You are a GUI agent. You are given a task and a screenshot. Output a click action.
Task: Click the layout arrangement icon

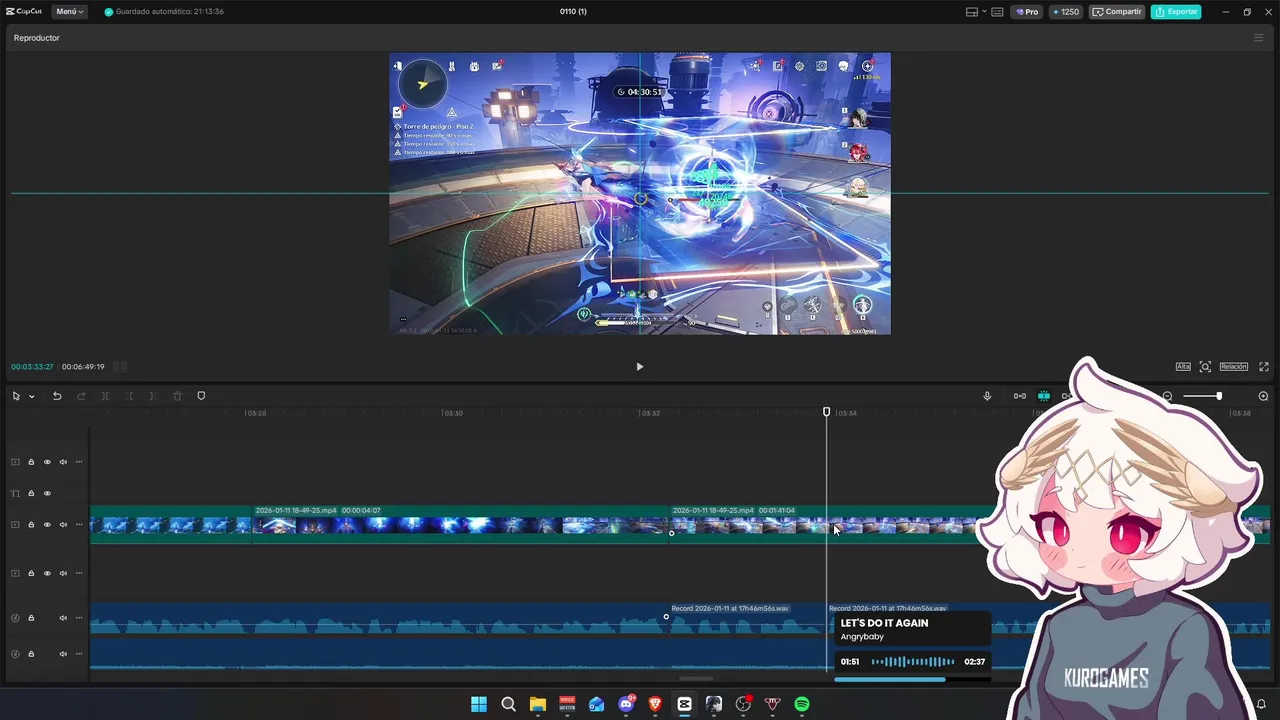(x=971, y=12)
